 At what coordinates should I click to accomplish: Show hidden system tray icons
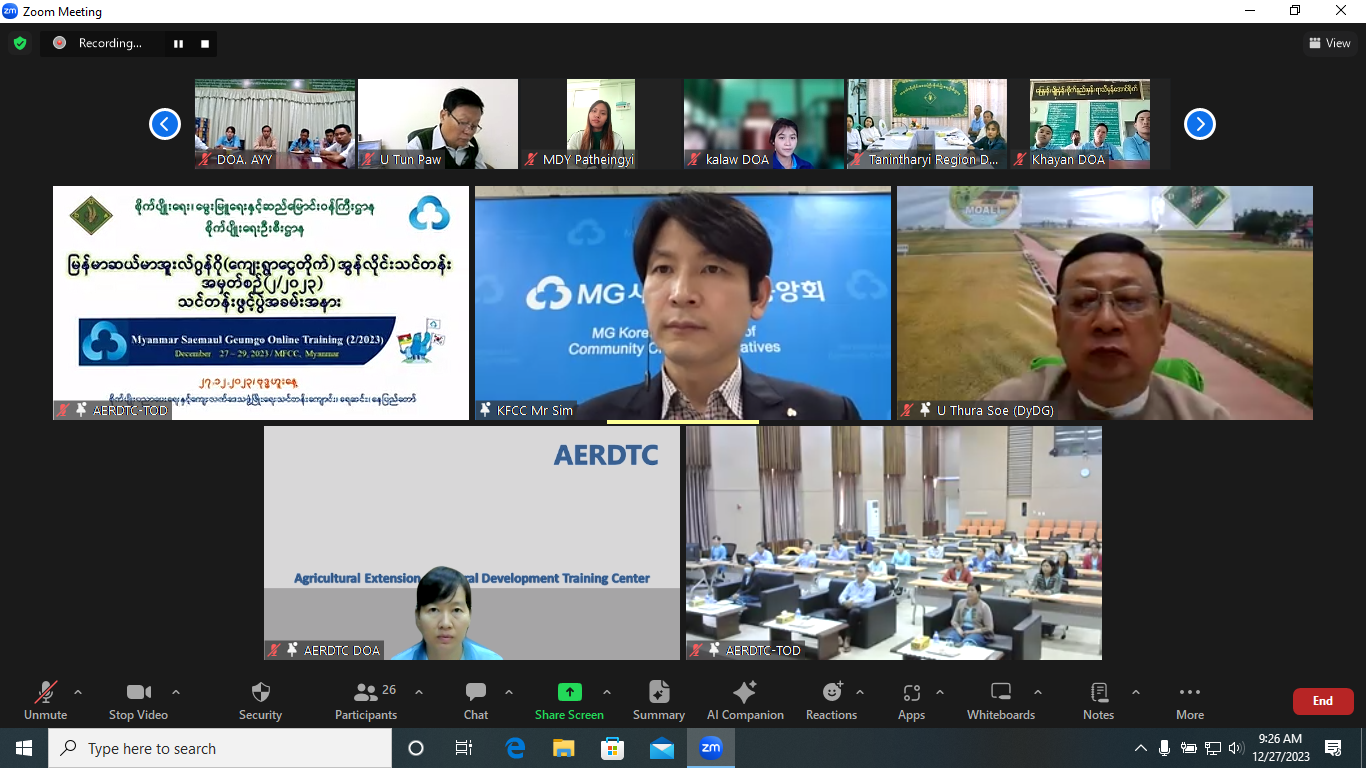click(x=1141, y=748)
